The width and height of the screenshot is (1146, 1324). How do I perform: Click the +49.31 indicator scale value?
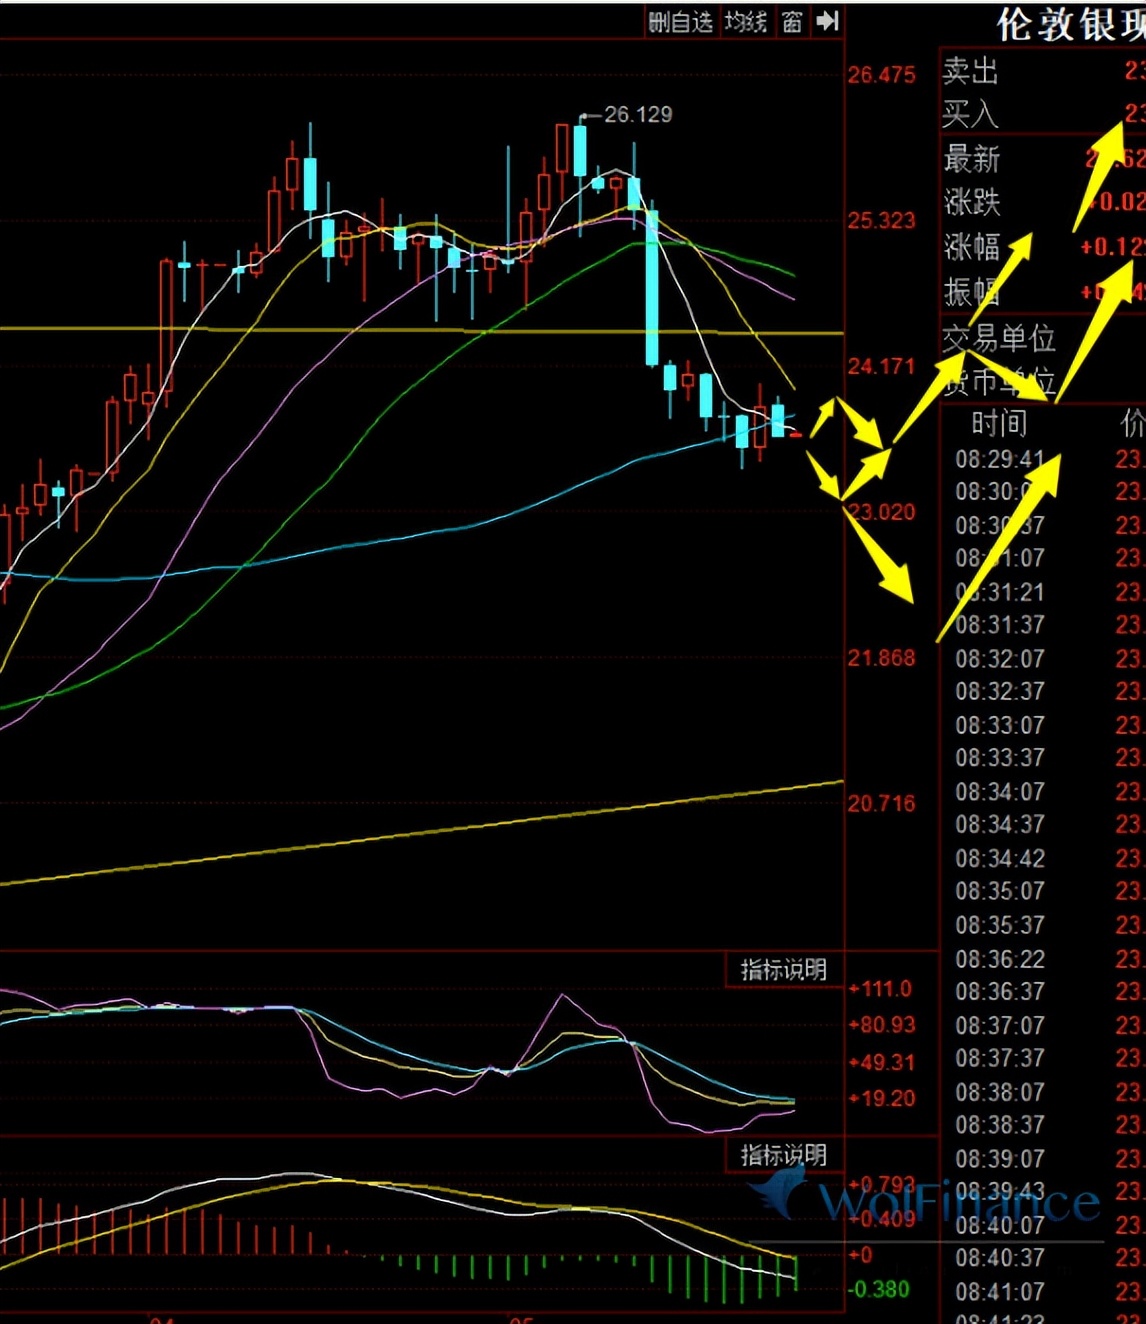[x=882, y=1062]
